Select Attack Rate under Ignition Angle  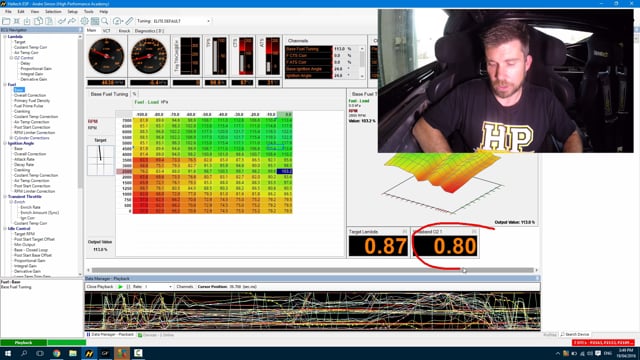[24, 159]
